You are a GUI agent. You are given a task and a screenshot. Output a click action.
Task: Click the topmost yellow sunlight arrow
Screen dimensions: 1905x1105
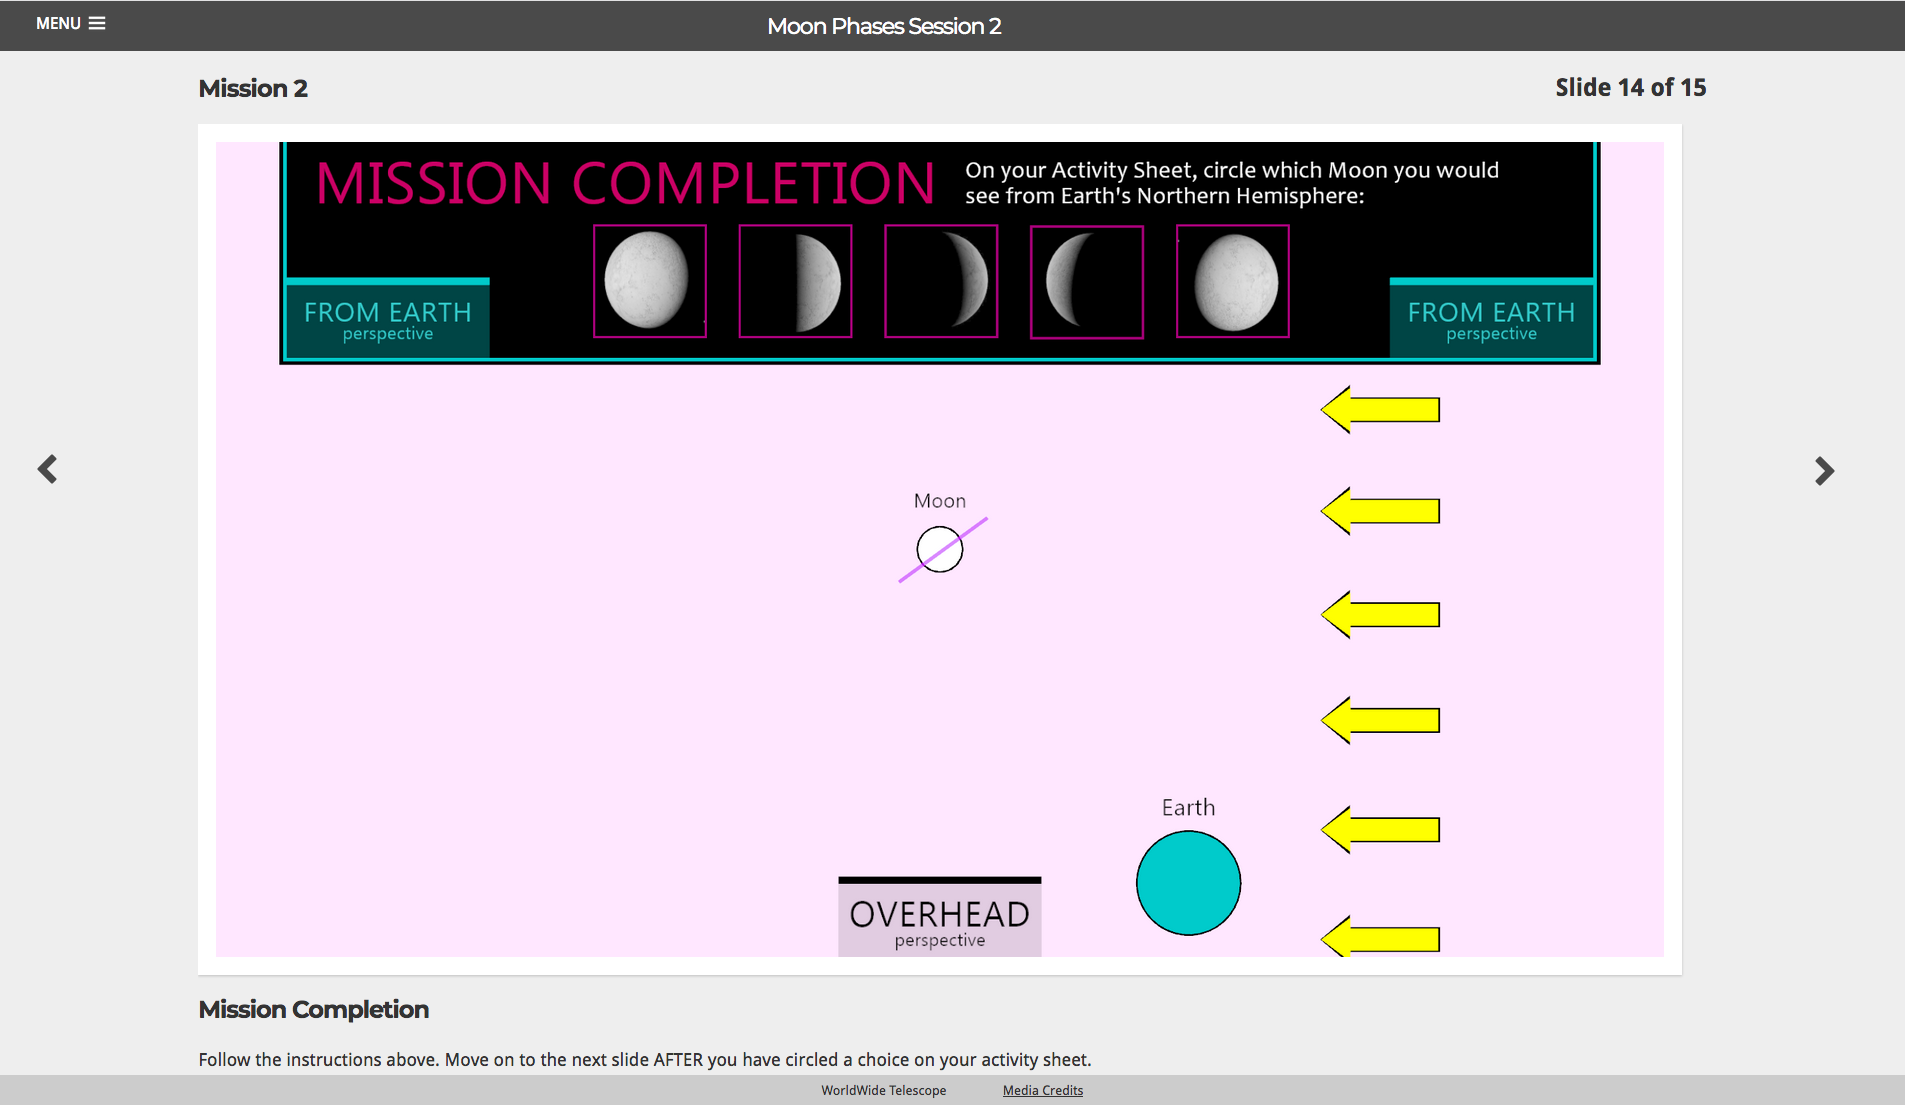(1380, 410)
